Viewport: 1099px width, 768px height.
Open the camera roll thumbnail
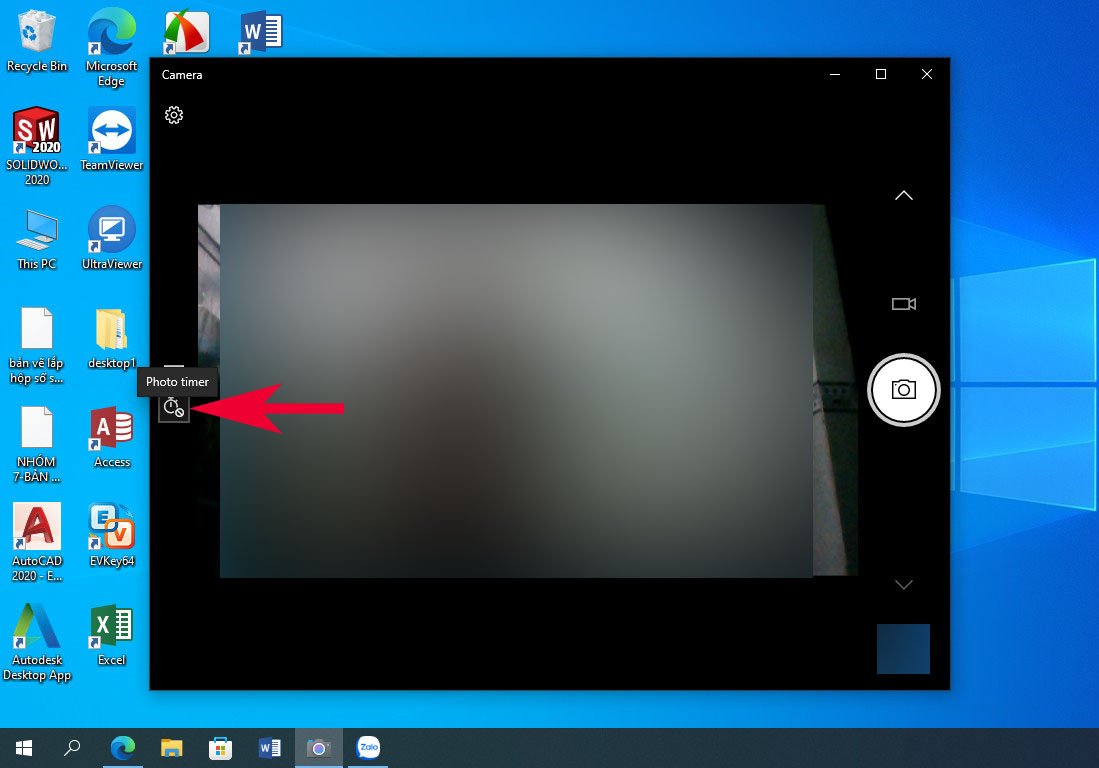(903, 649)
